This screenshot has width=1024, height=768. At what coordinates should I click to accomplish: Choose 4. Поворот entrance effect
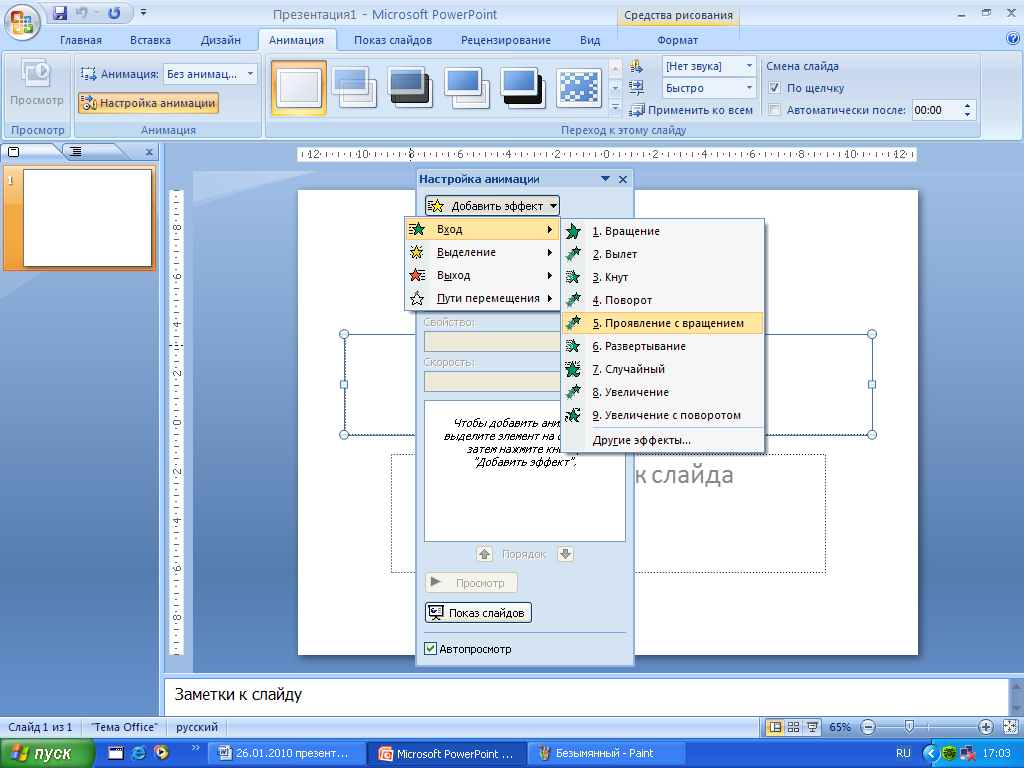[x=662, y=300]
